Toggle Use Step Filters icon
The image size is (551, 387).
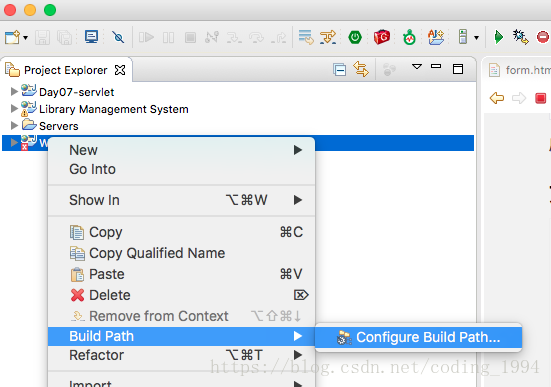328,37
